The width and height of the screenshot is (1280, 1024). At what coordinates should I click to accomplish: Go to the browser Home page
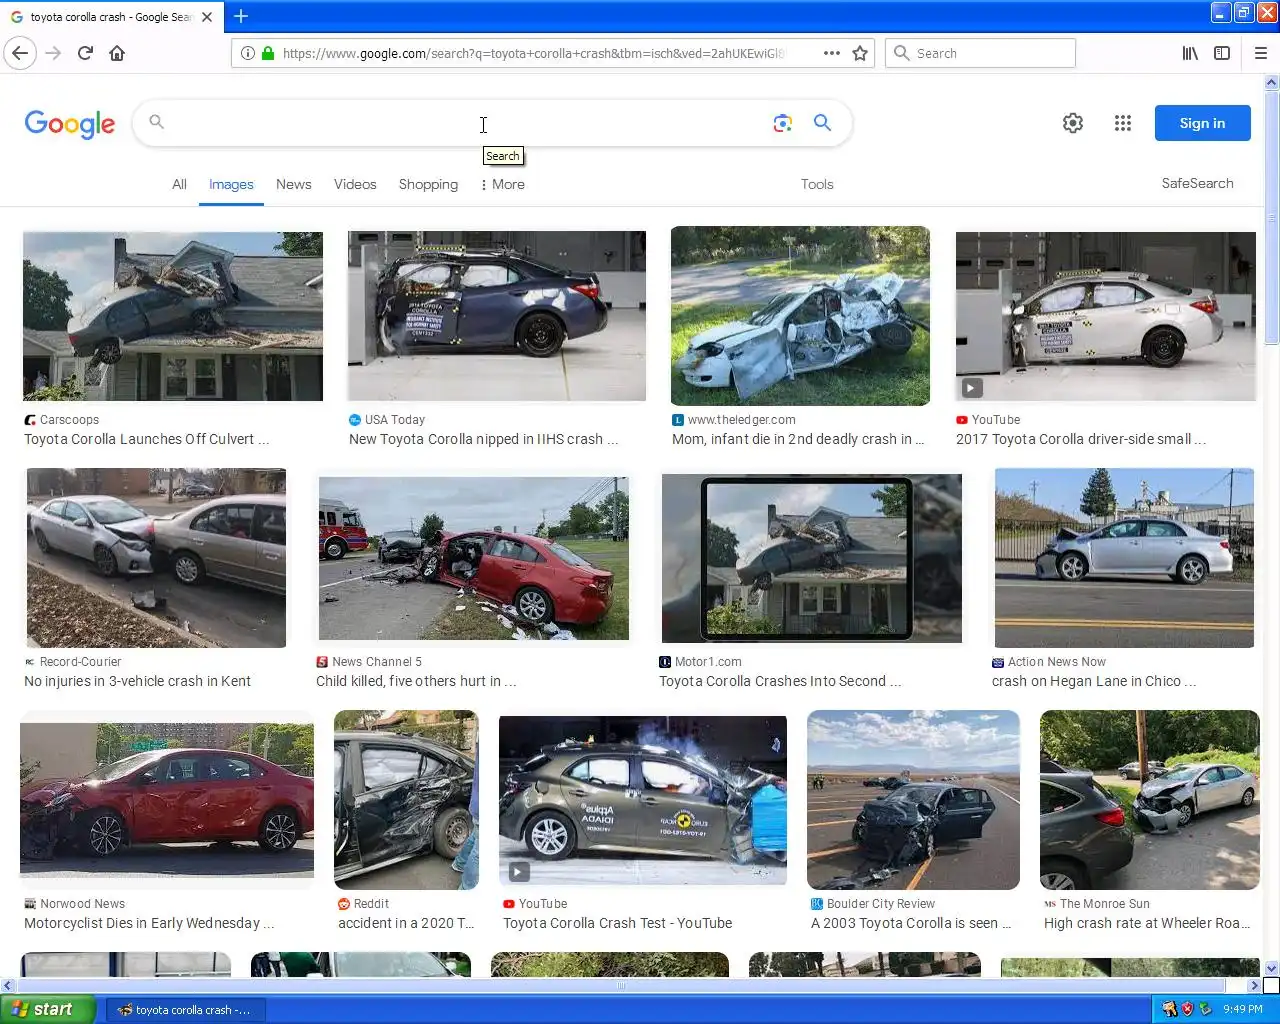(117, 53)
